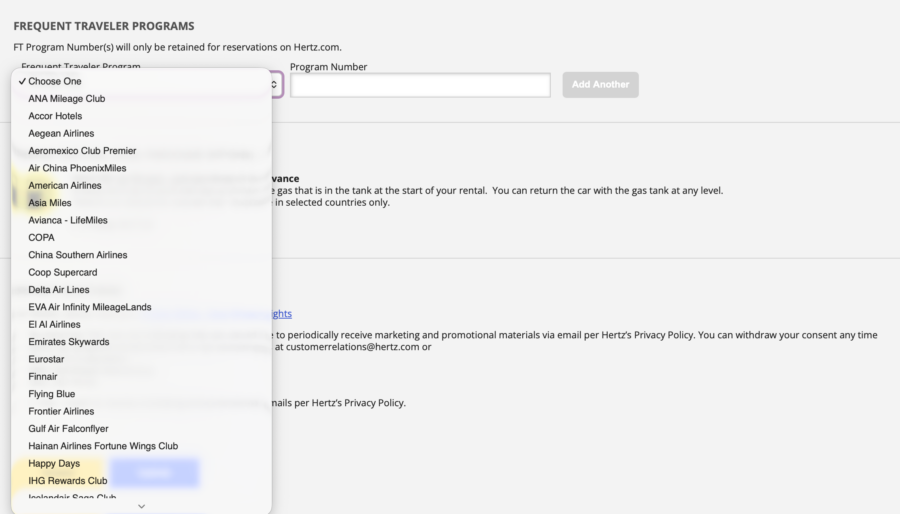Focus the Program Number input field

pos(420,85)
